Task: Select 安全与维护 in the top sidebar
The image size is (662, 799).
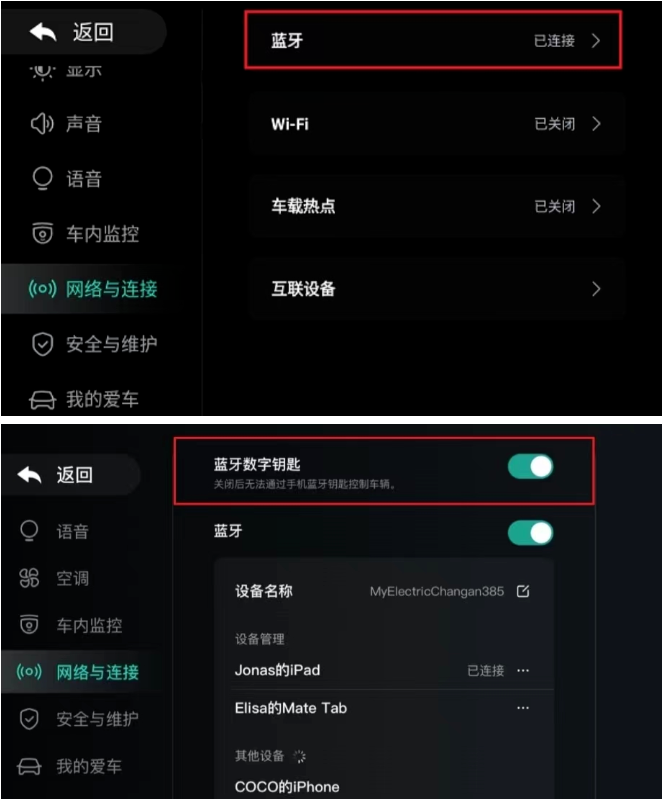Action: [x=94, y=344]
